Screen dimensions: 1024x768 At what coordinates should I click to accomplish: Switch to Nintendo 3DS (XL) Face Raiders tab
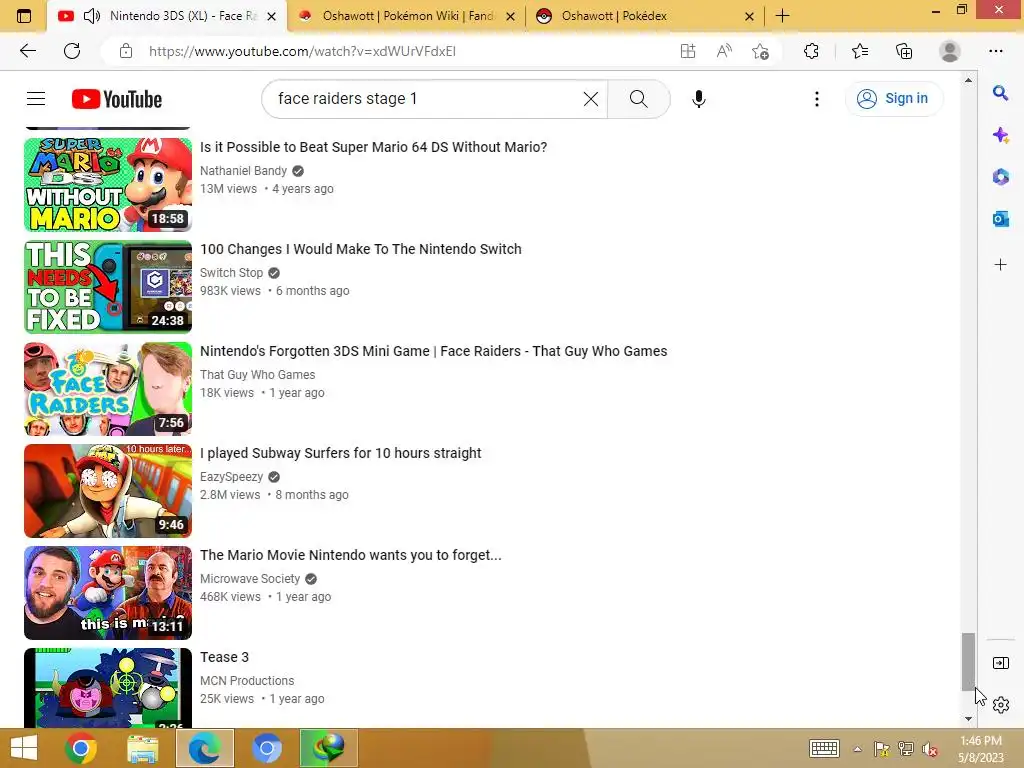coord(167,16)
